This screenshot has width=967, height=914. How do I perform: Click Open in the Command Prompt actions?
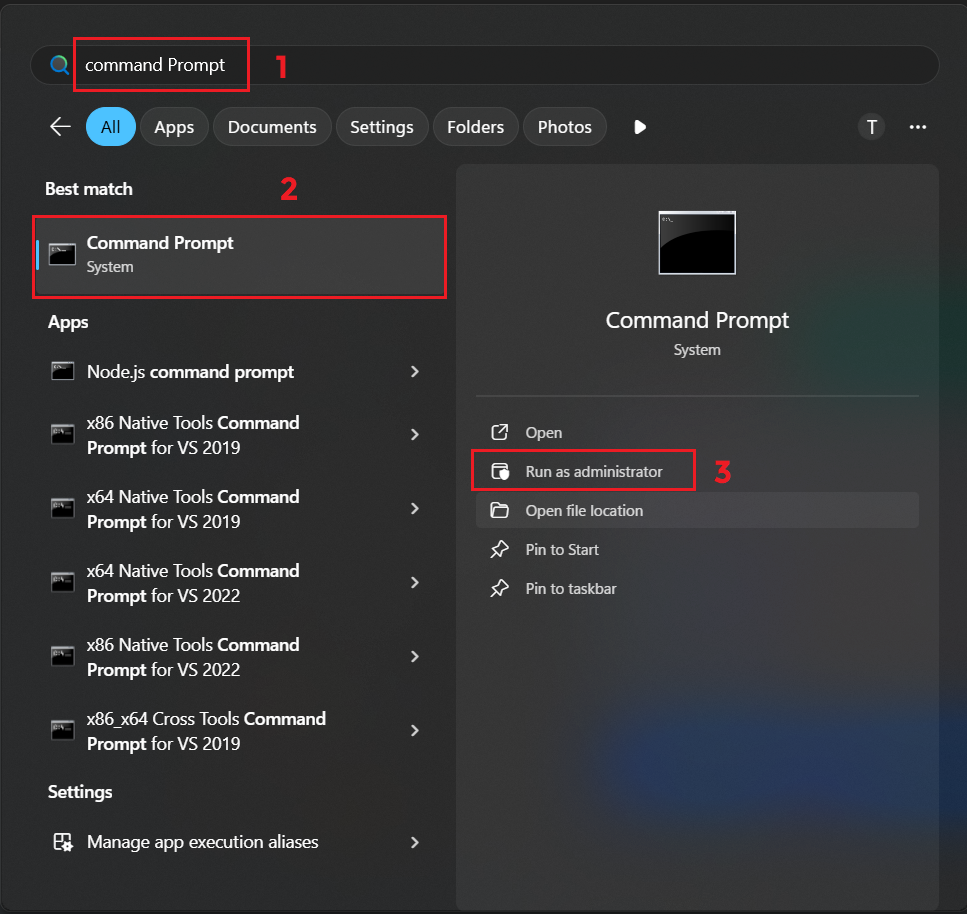(543, 433)
